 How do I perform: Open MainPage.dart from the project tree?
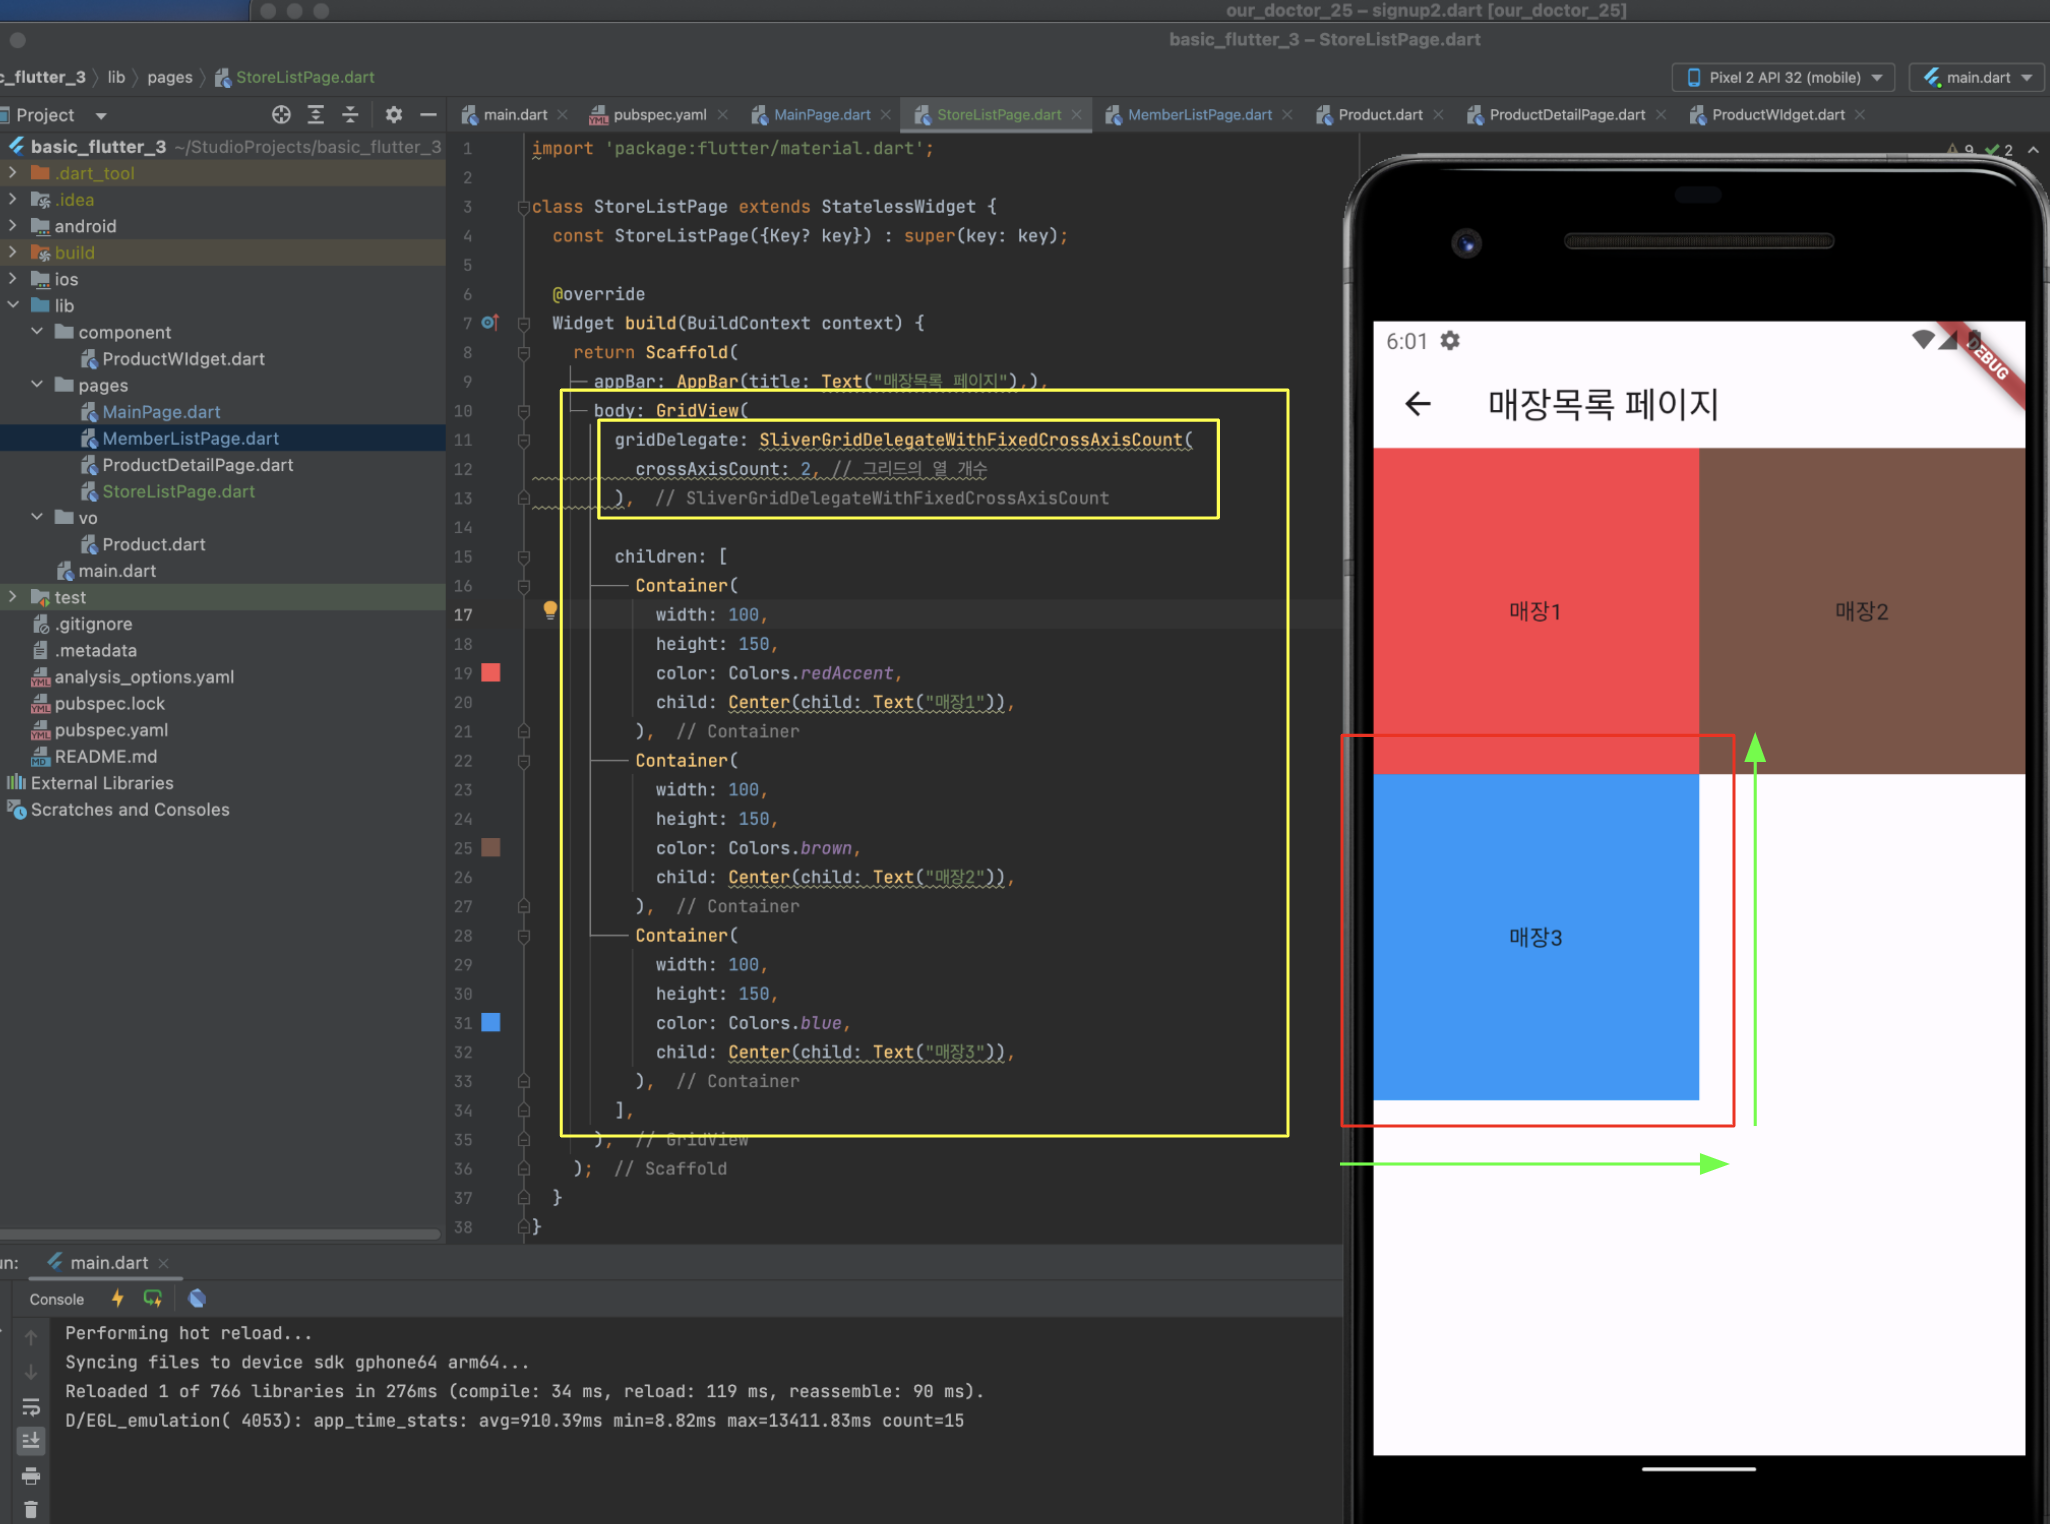click(x=161, y=412)
